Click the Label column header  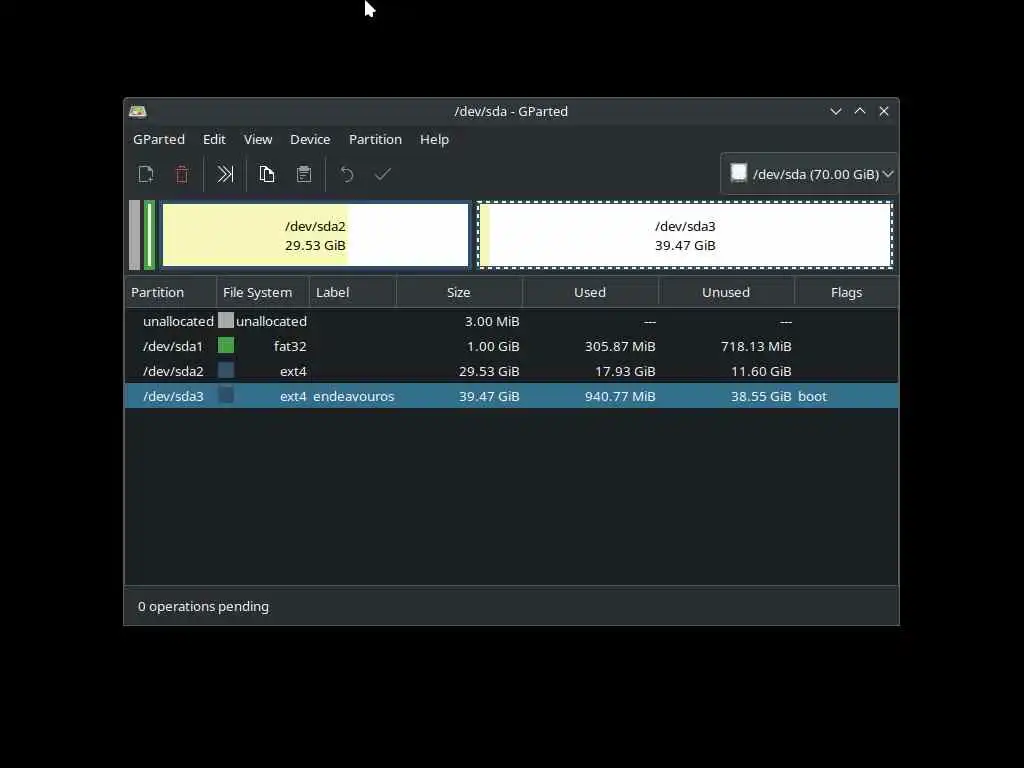353,292
